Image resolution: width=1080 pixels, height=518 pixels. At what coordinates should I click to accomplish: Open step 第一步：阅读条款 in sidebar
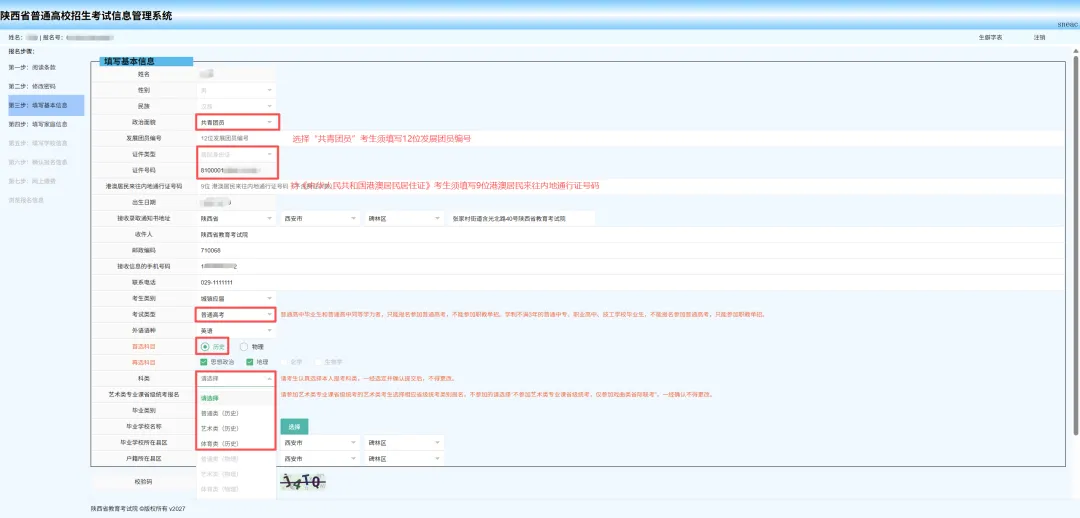(x=32, y=68)
